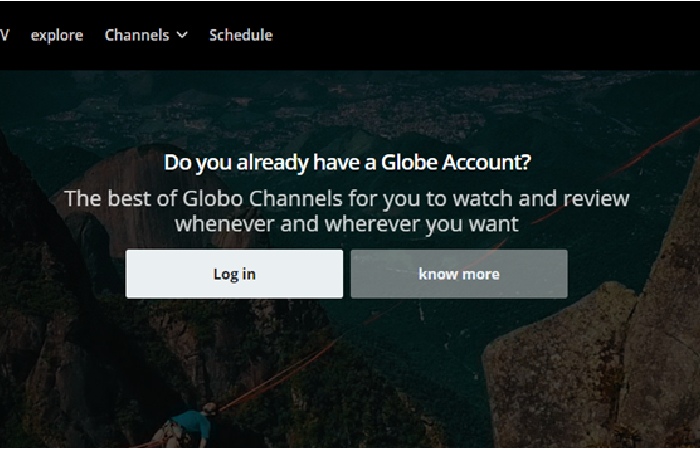The height and width of the screenshot is (450, 700).
Task: Click empty black header area right of Schedule
Action: (487, 35)
